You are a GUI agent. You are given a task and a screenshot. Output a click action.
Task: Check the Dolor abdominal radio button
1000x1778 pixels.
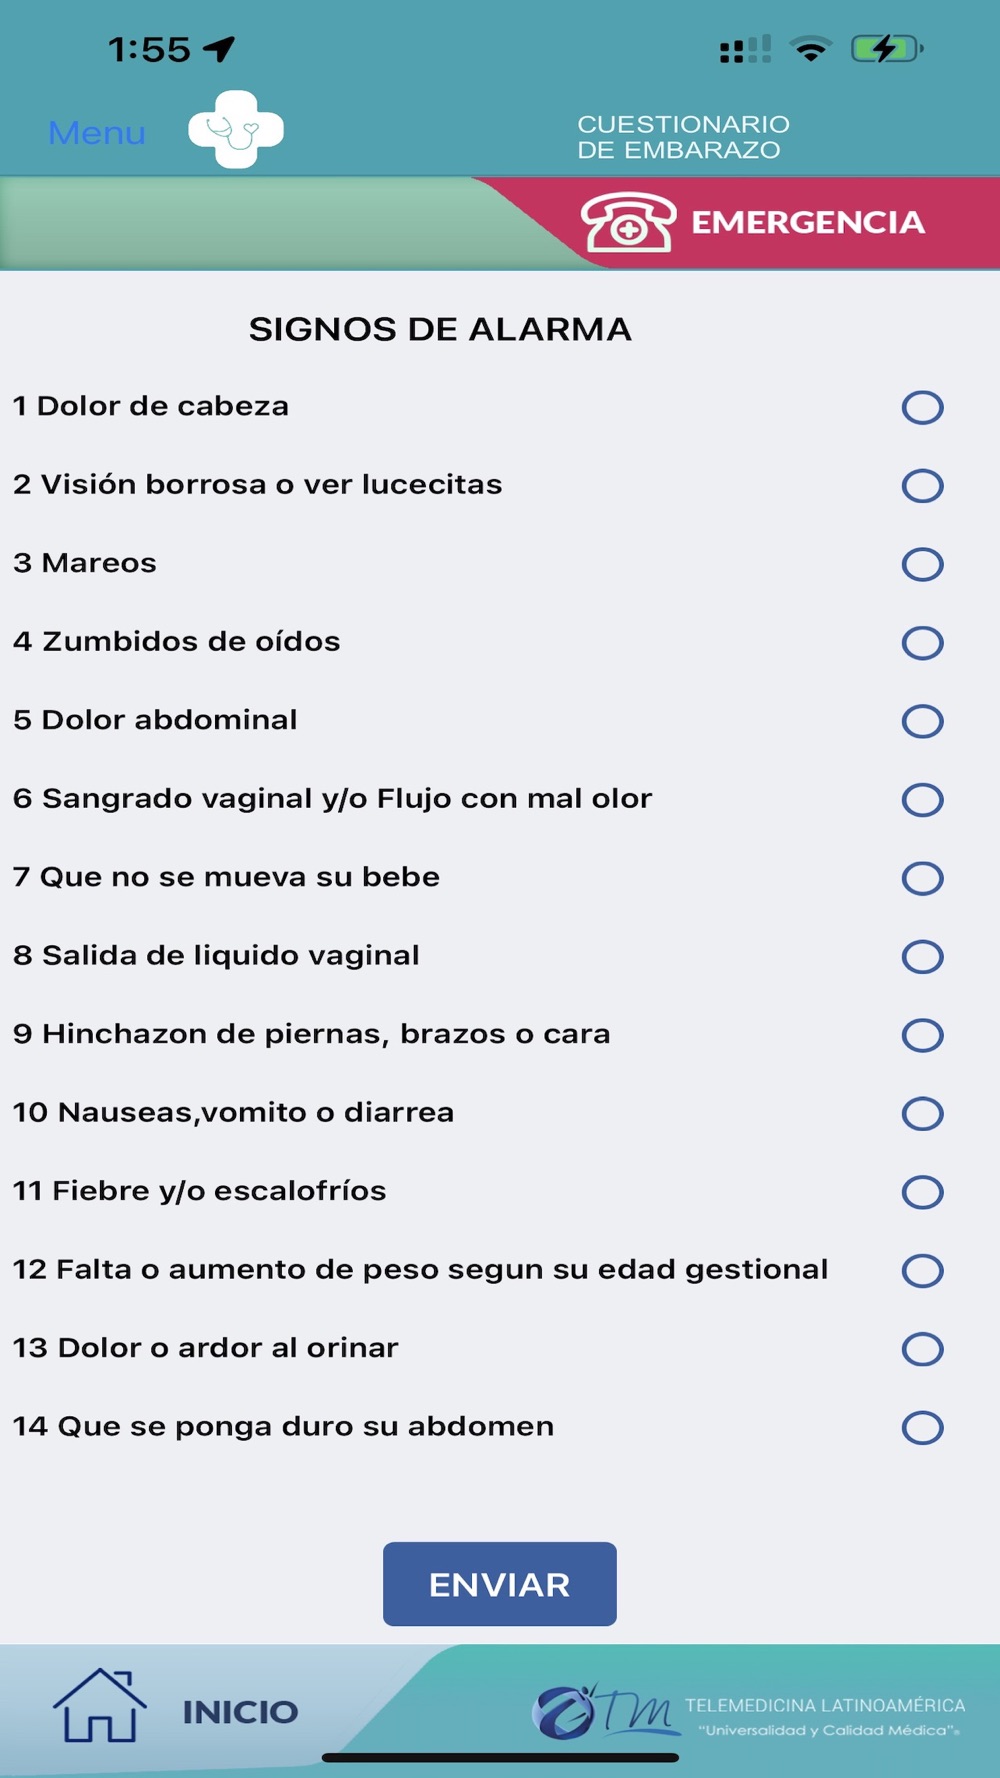(x=922, y=721)
